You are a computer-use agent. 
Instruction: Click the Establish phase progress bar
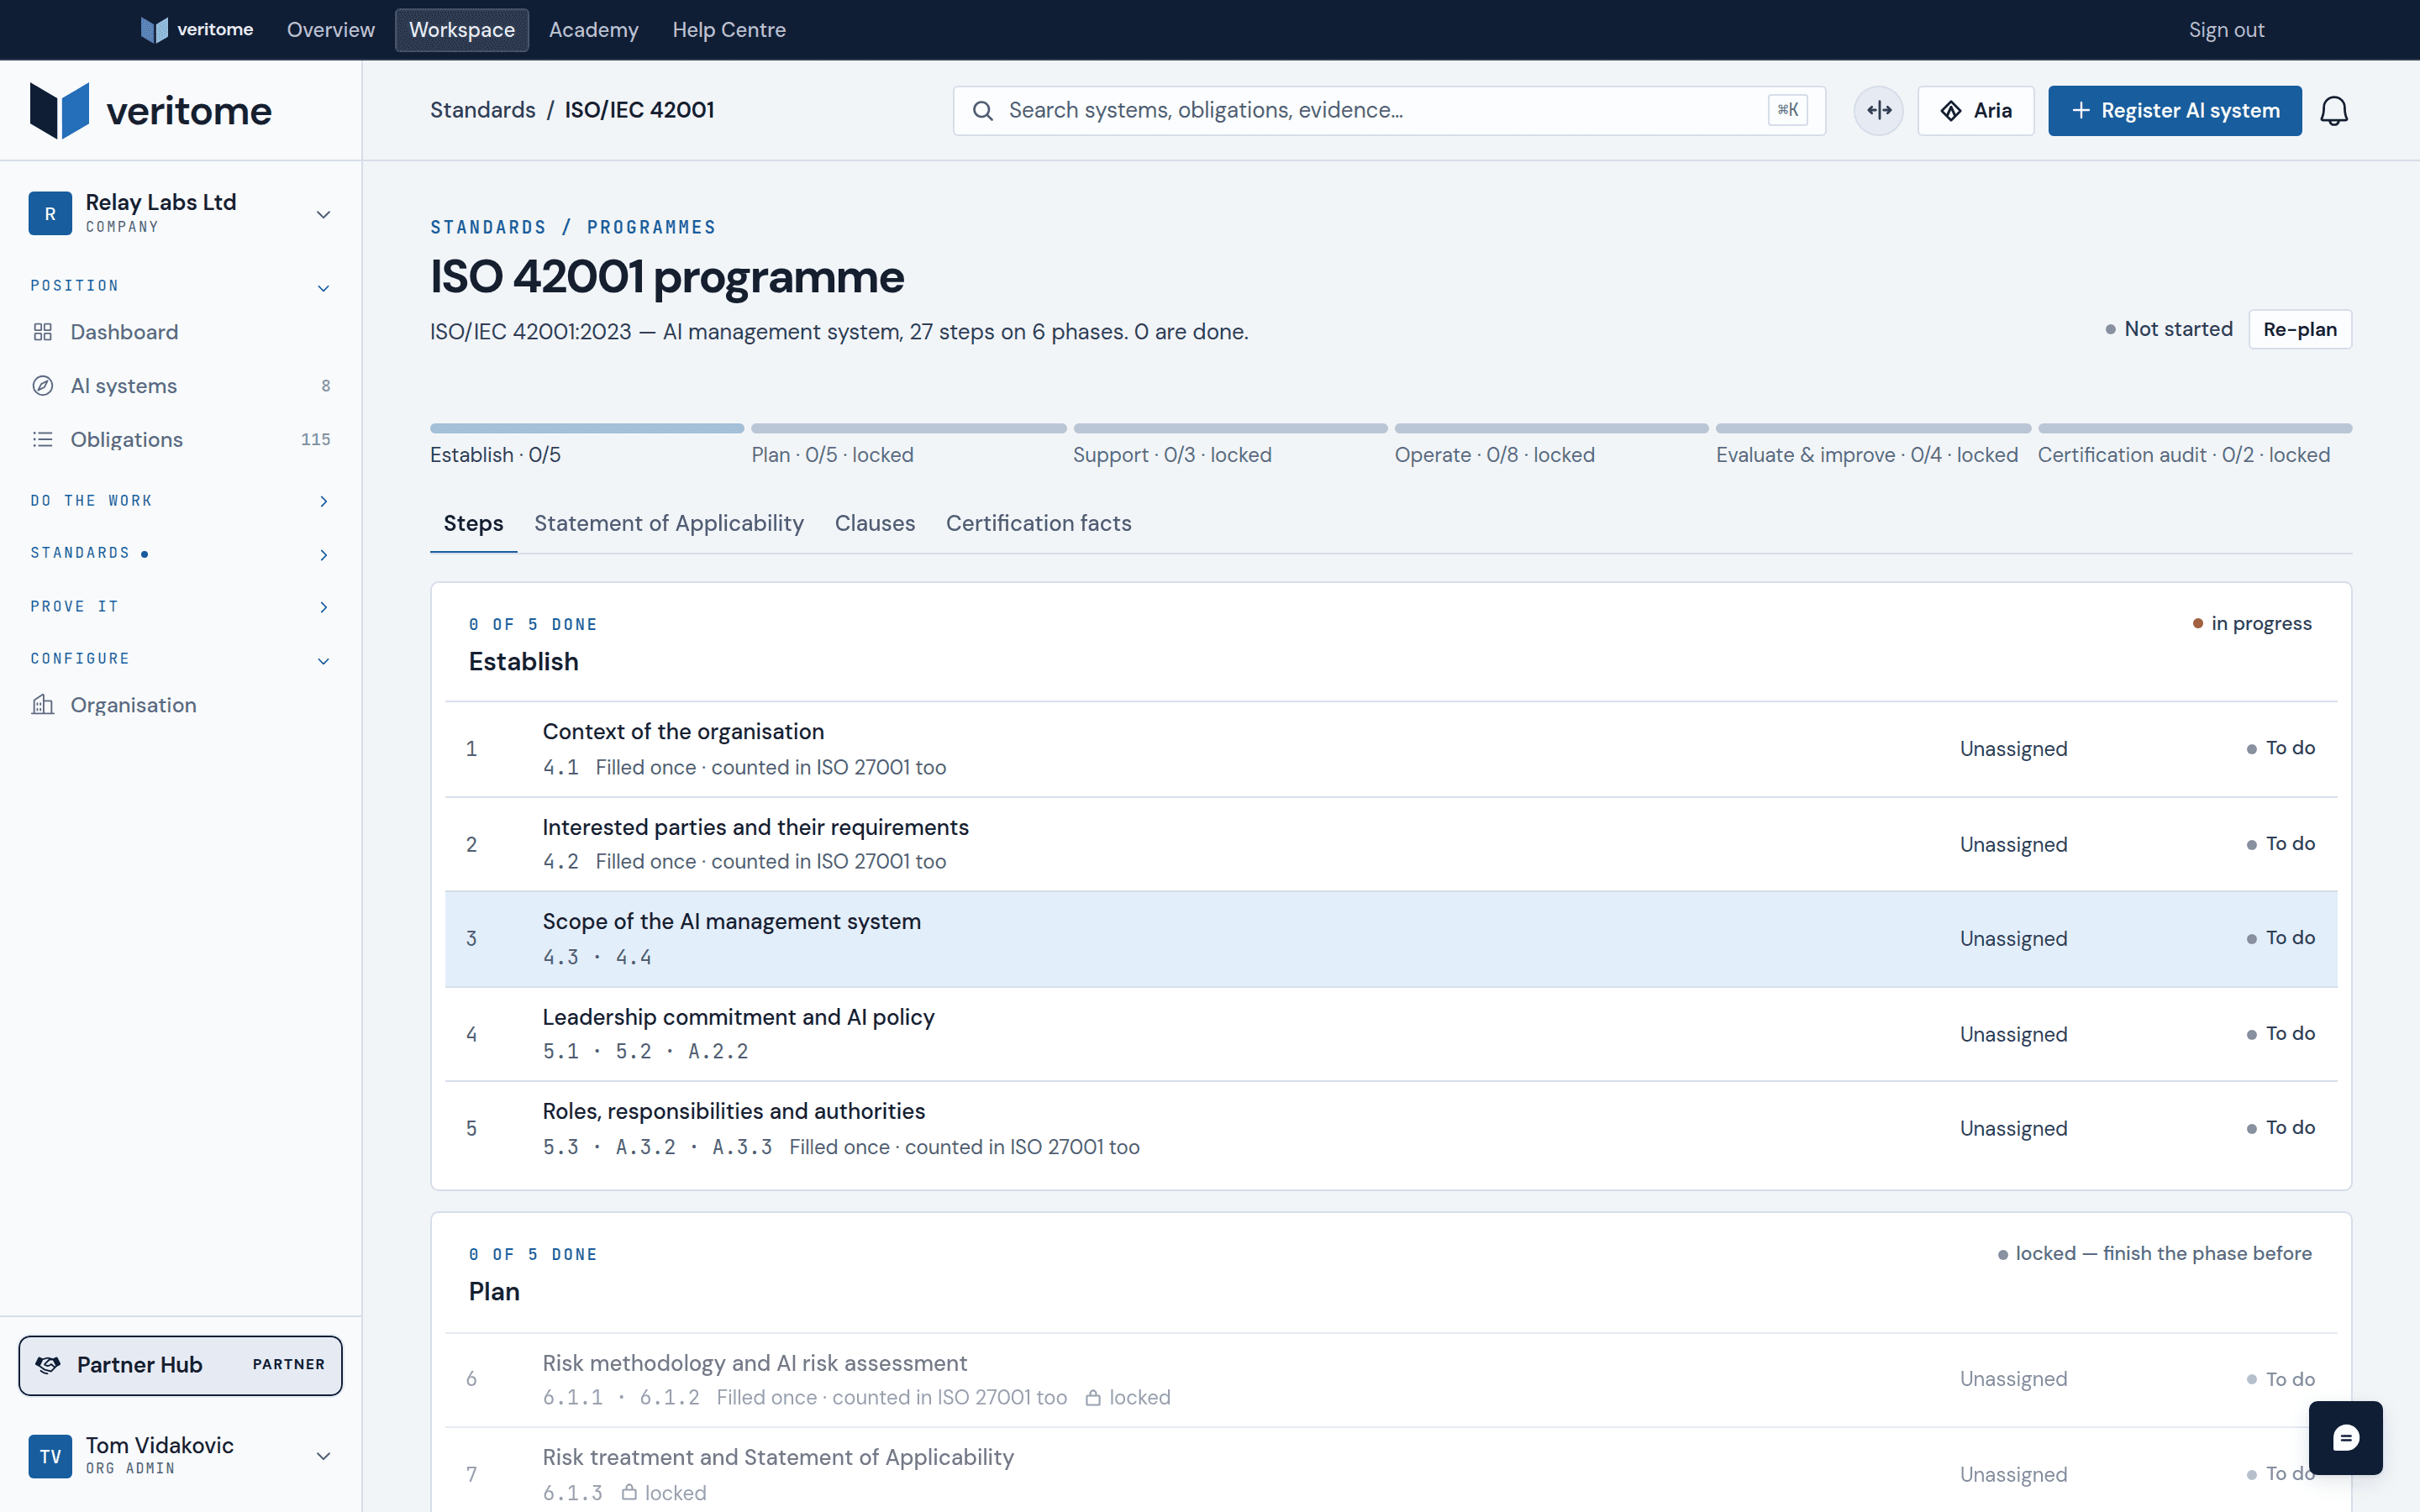[x=587, y=428]
